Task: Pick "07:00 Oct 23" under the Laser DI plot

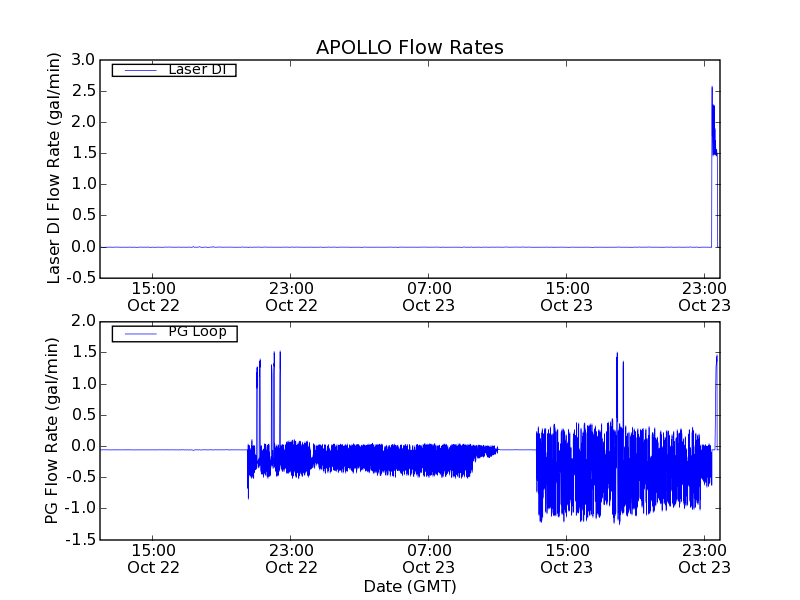Action: 429,297
